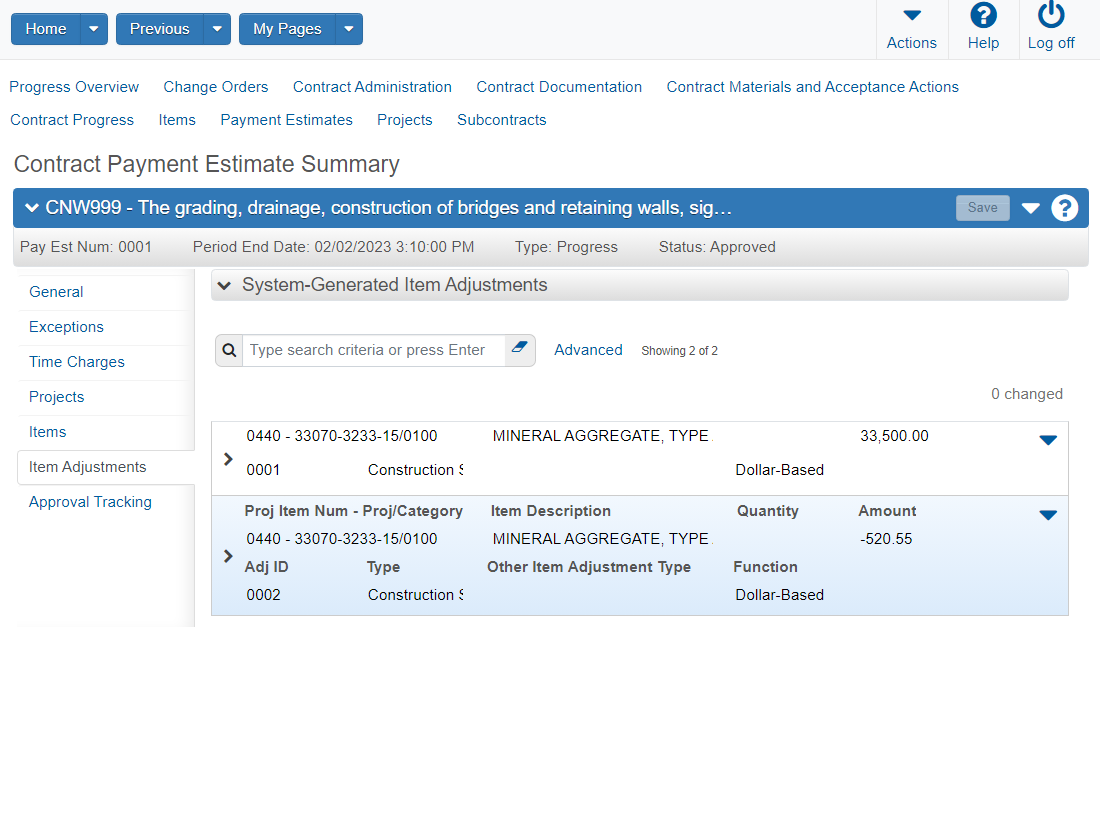Select the Item Adjustments side tab
This screenshot has width=1100, height=826.
pyautogui.click(x=88, y=467)
